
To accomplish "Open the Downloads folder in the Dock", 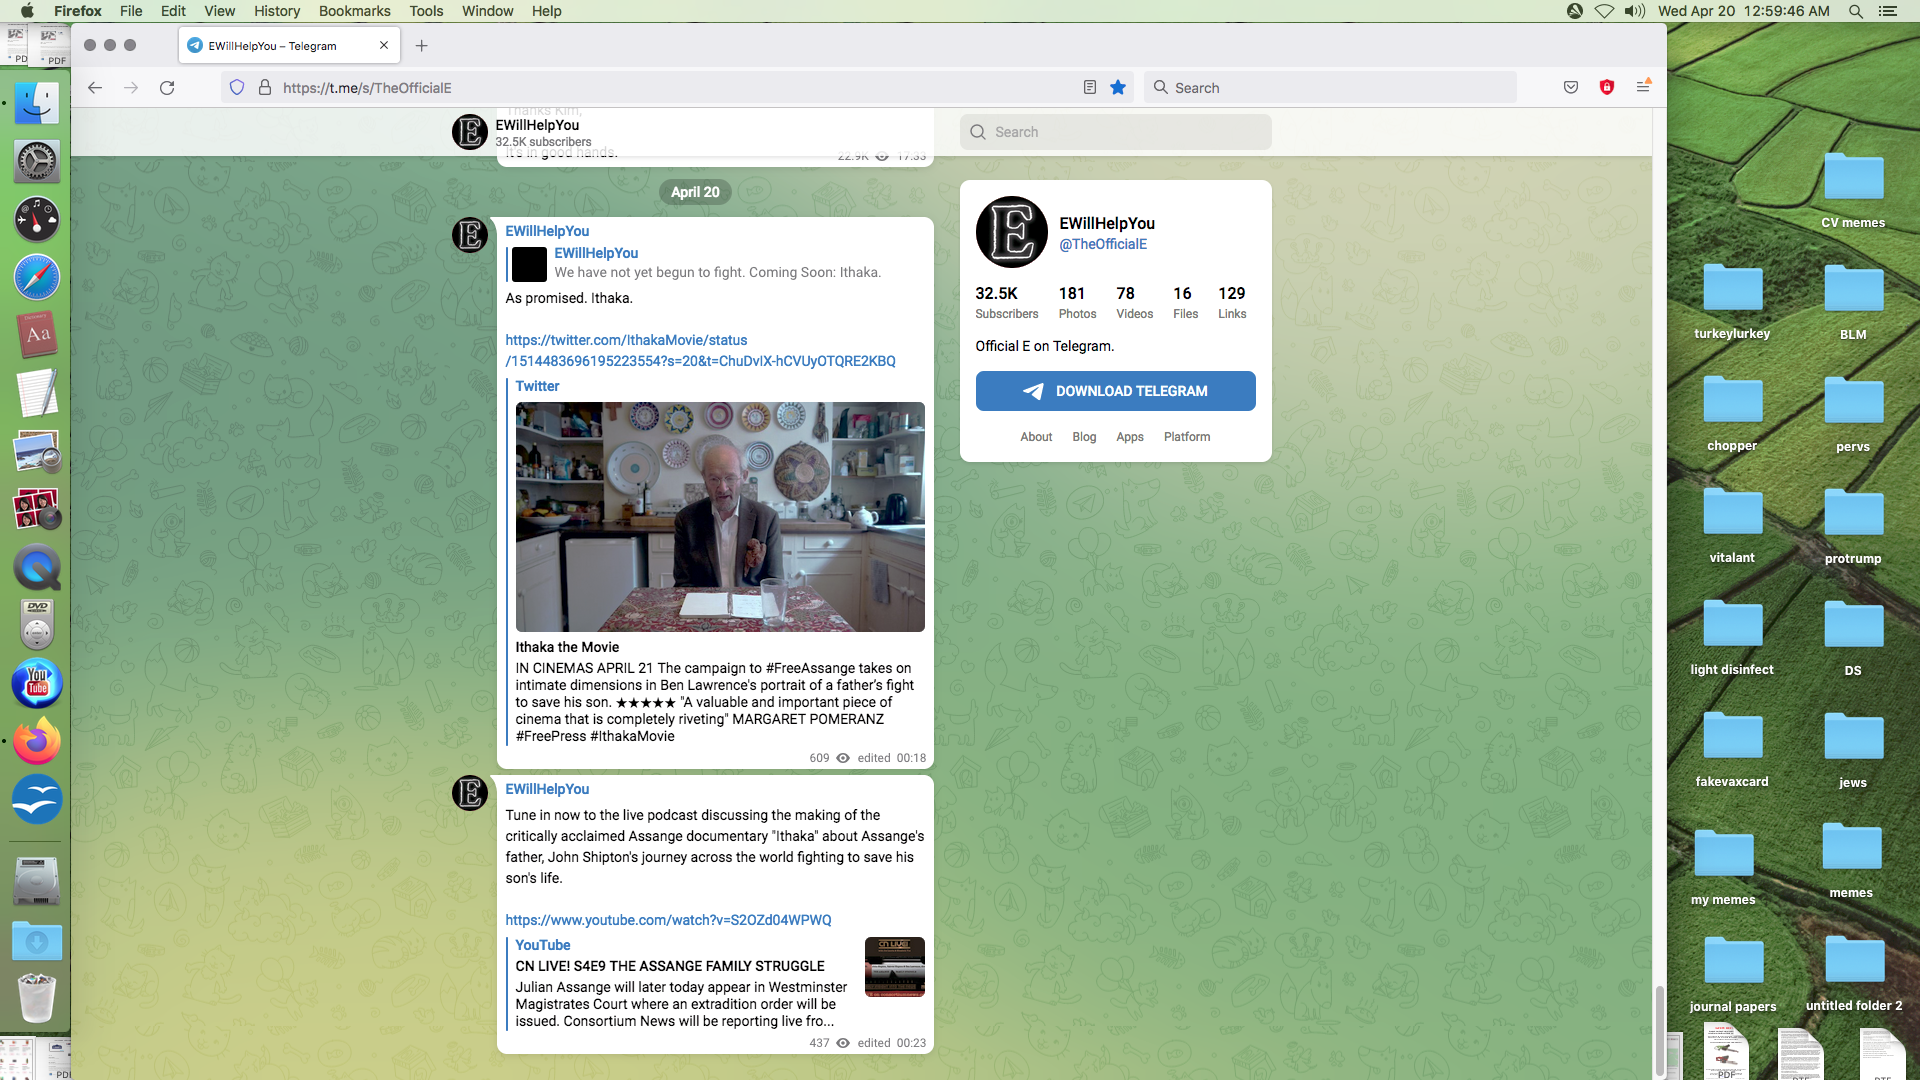I will [x=37, y=940].
